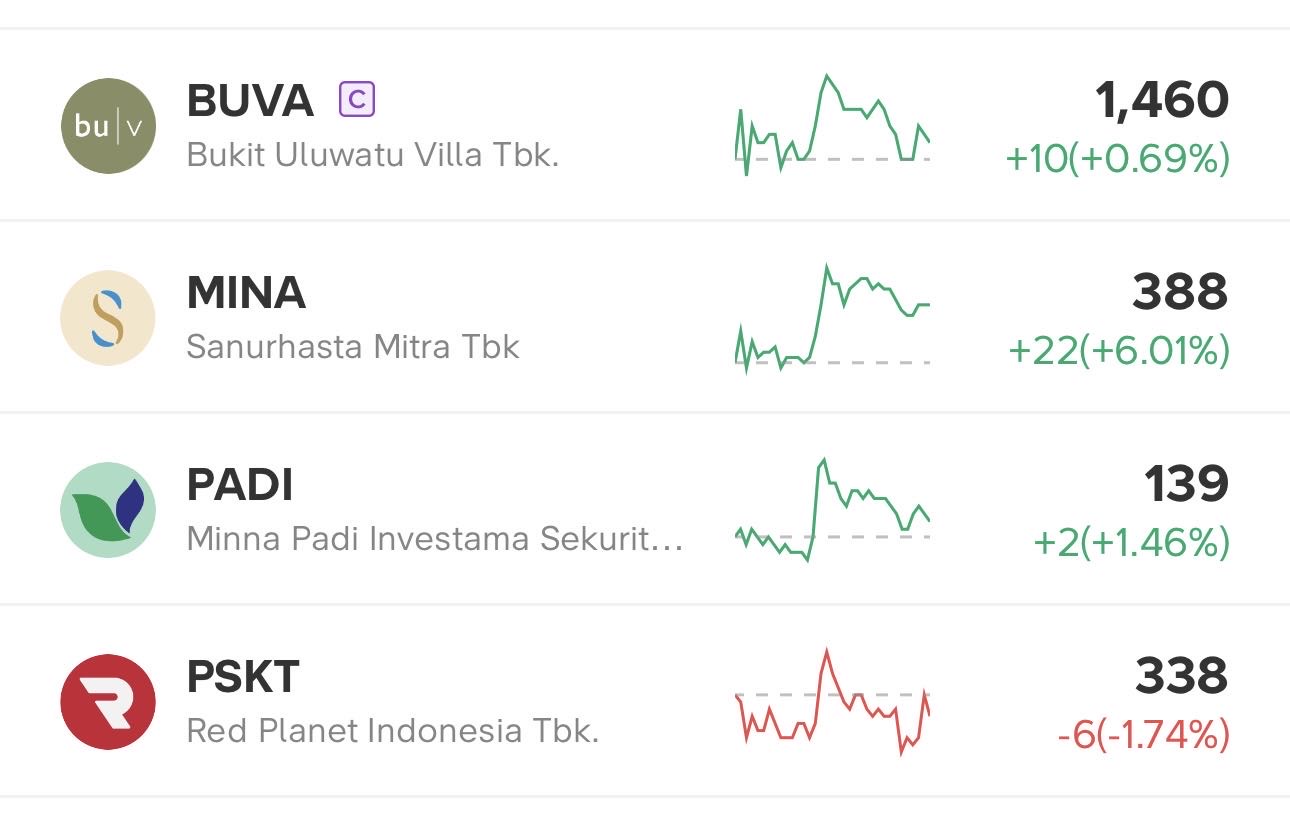Open the MINA ticker symbol
1290x820 pixels.
click(x=246, y=293)
